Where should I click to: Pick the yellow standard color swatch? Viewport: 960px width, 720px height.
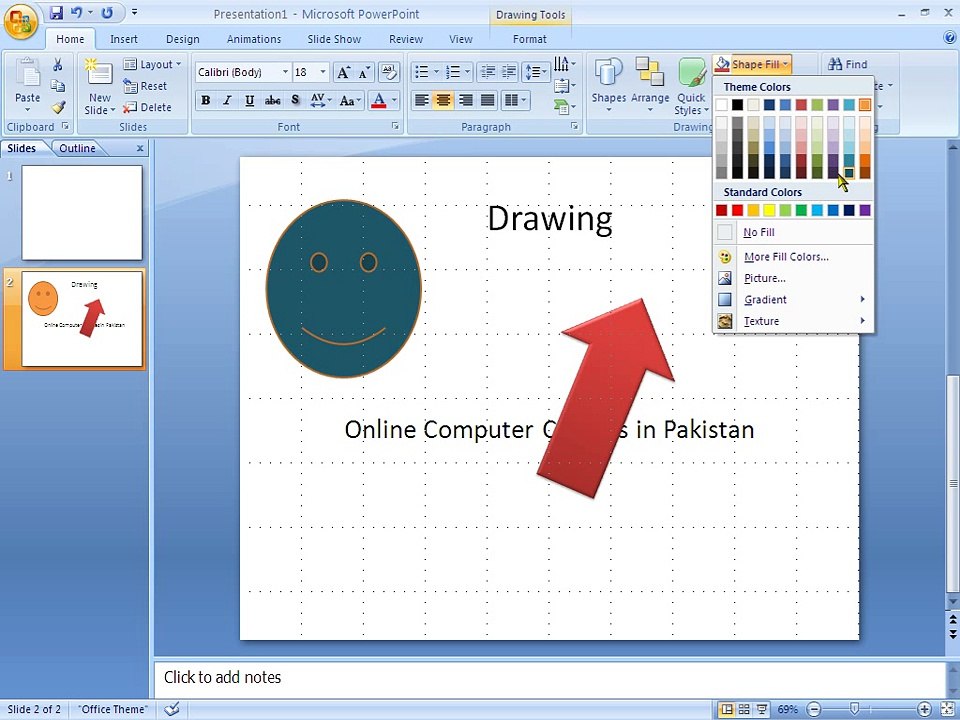[770, 211]
